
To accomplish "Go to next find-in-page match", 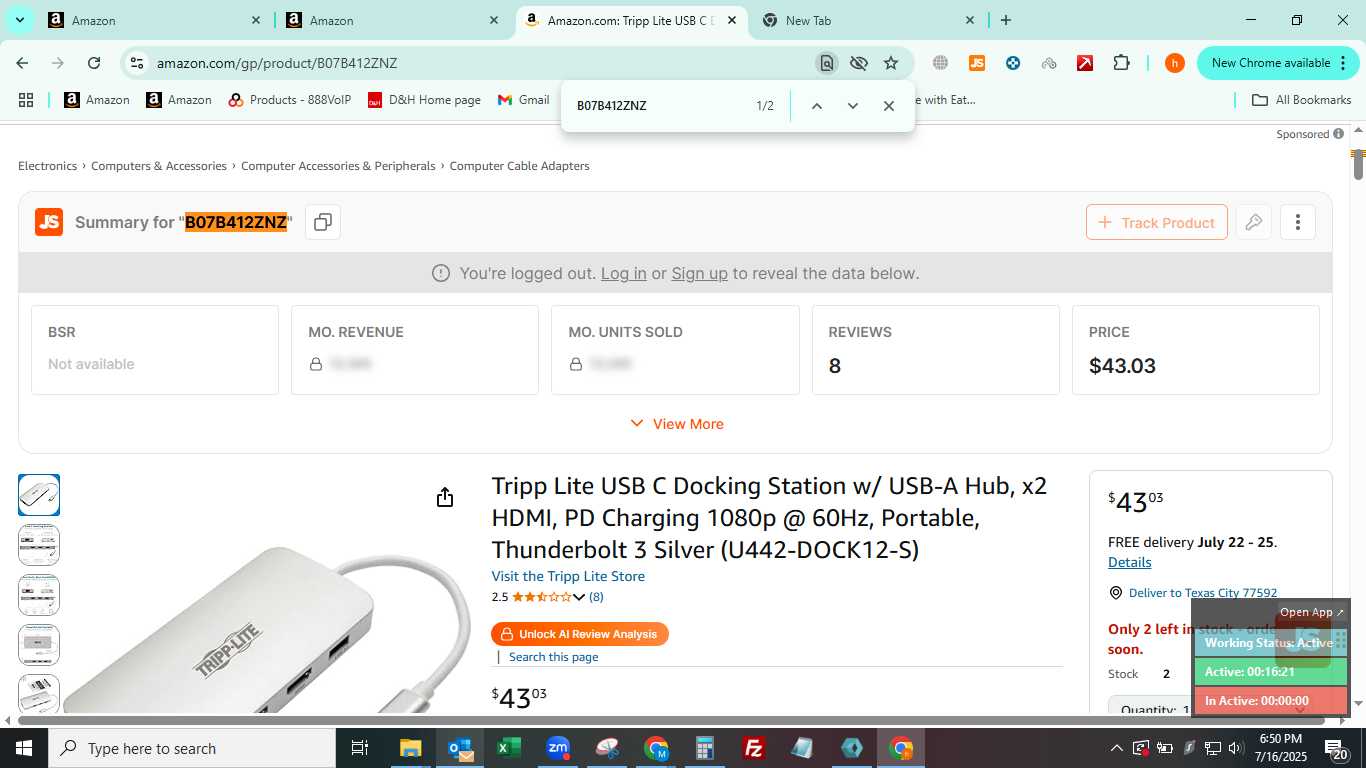I will point(852,106).
